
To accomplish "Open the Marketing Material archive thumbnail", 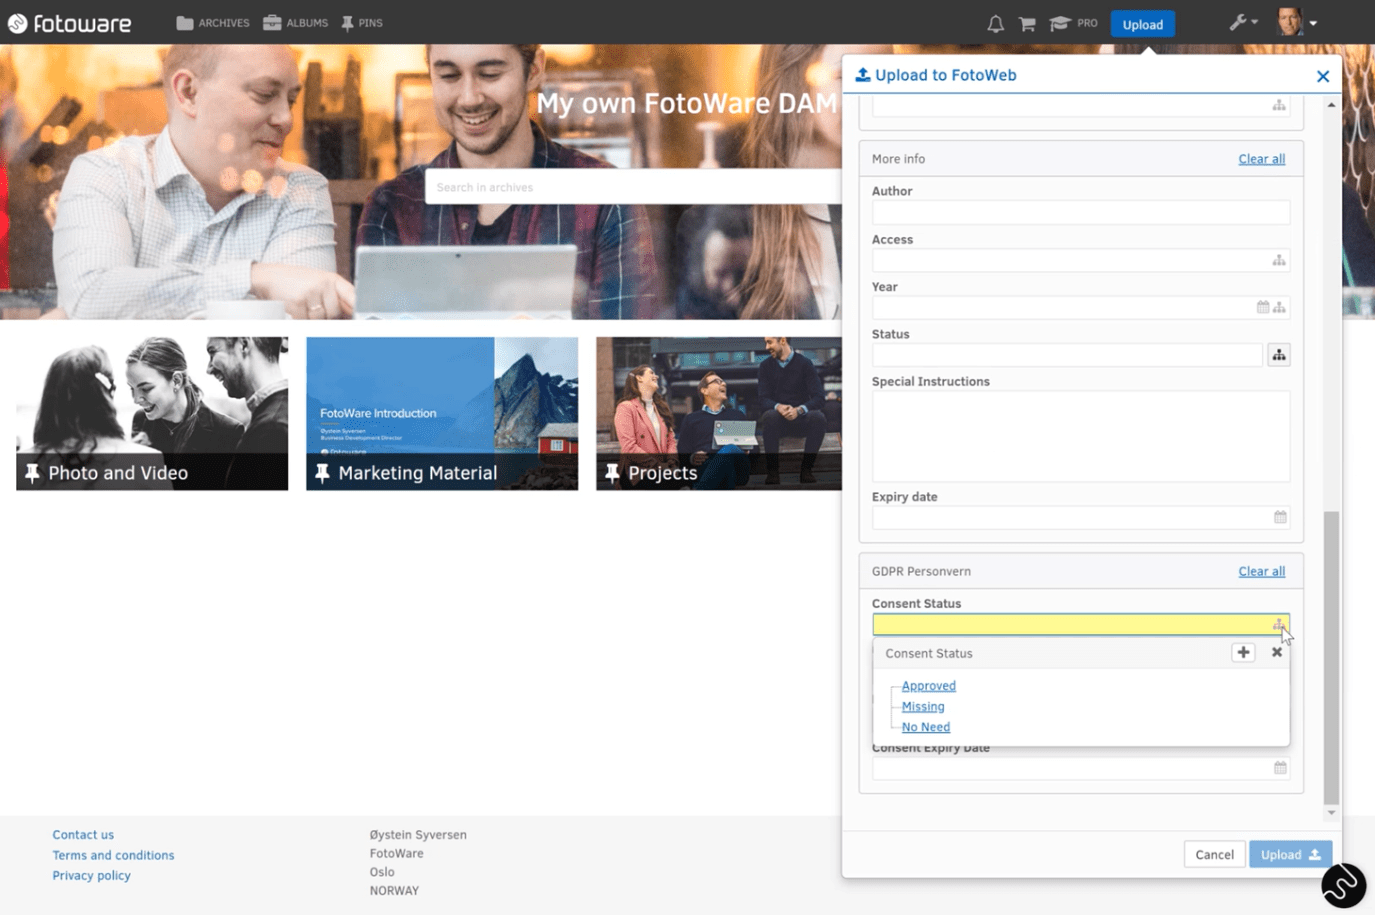I will (x=442, y=413).
